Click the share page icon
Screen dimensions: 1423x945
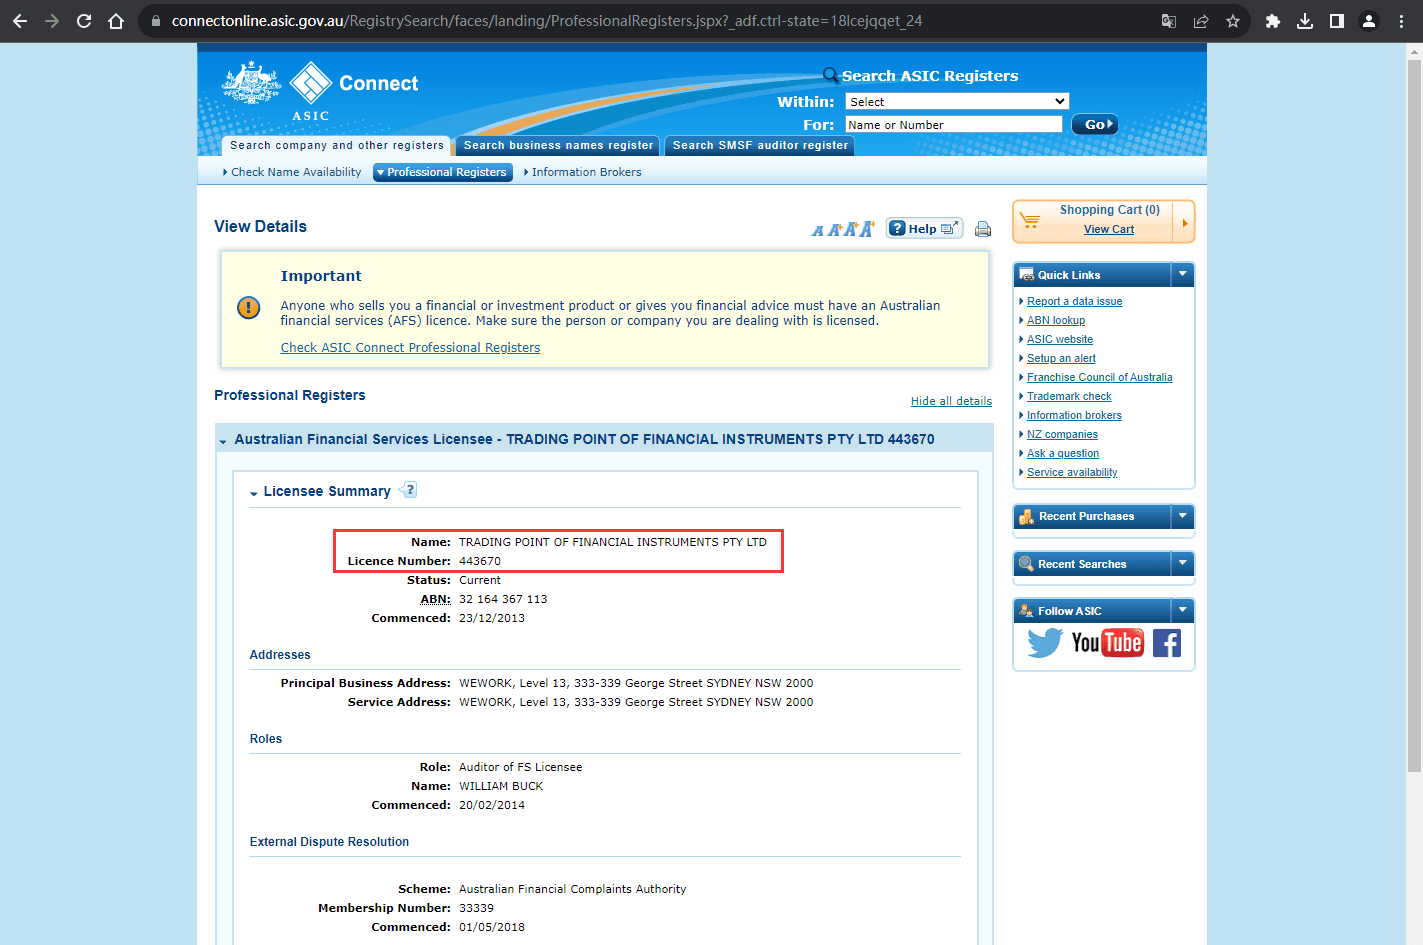point(1201,21)
